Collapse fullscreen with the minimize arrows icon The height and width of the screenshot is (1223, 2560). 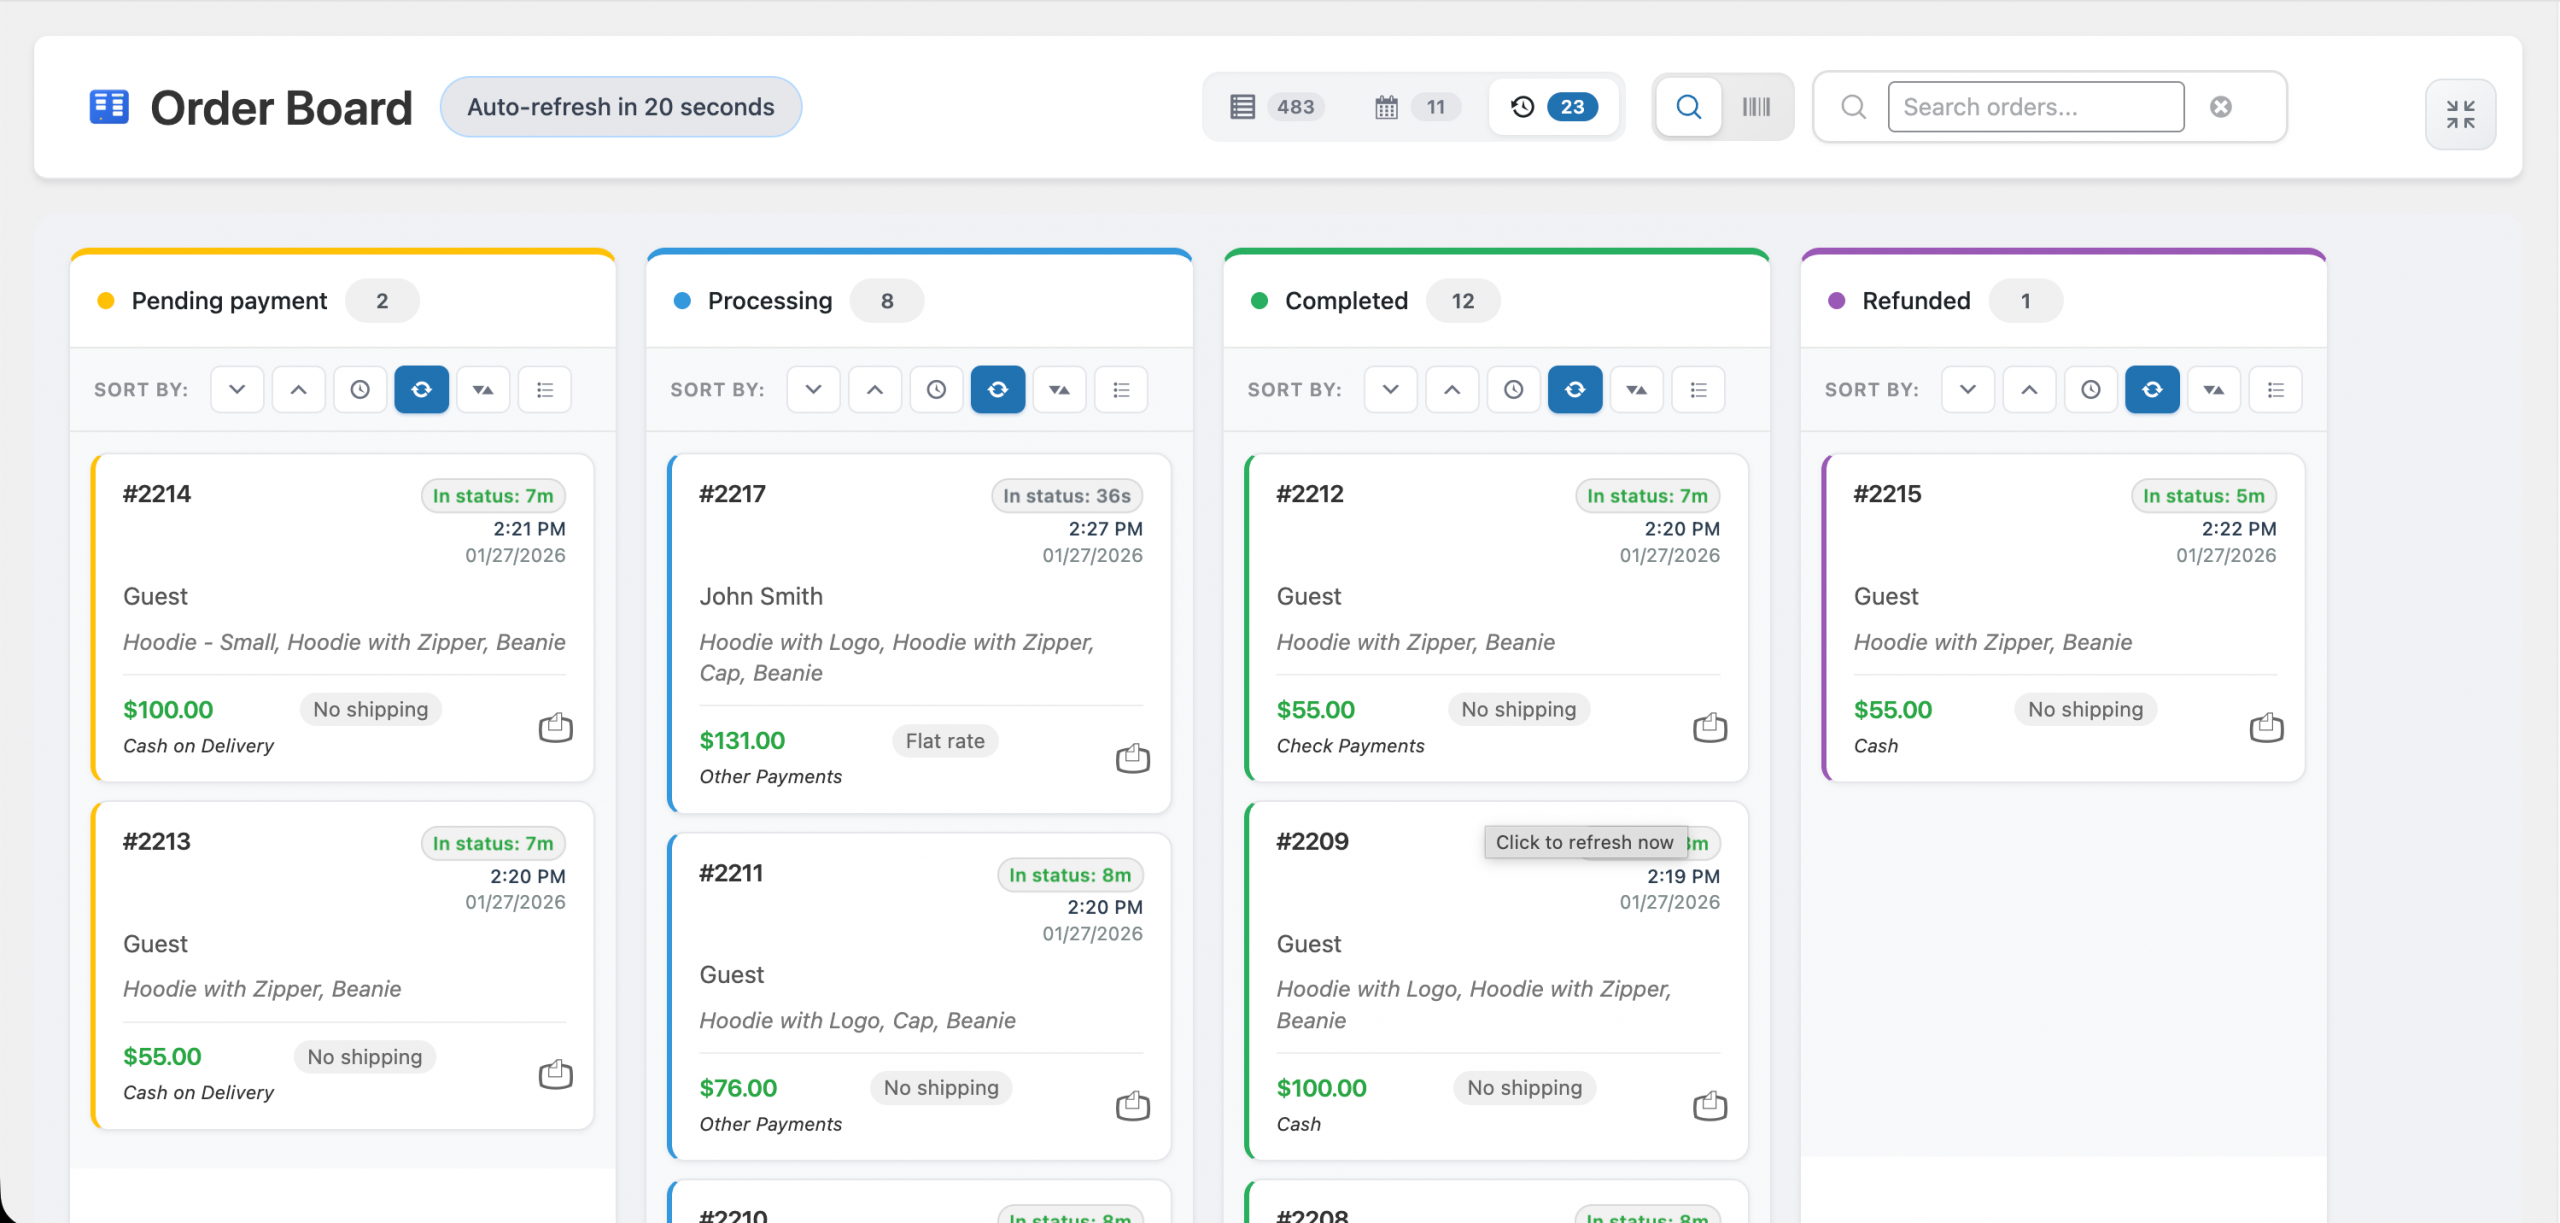point(2460,114)
